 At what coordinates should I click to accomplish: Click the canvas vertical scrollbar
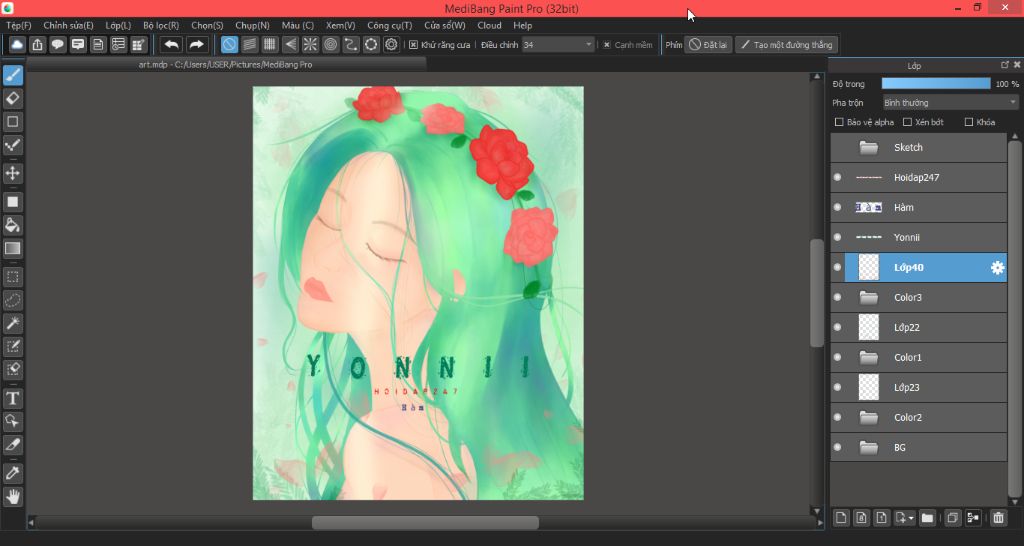click(x=816, y=293)
